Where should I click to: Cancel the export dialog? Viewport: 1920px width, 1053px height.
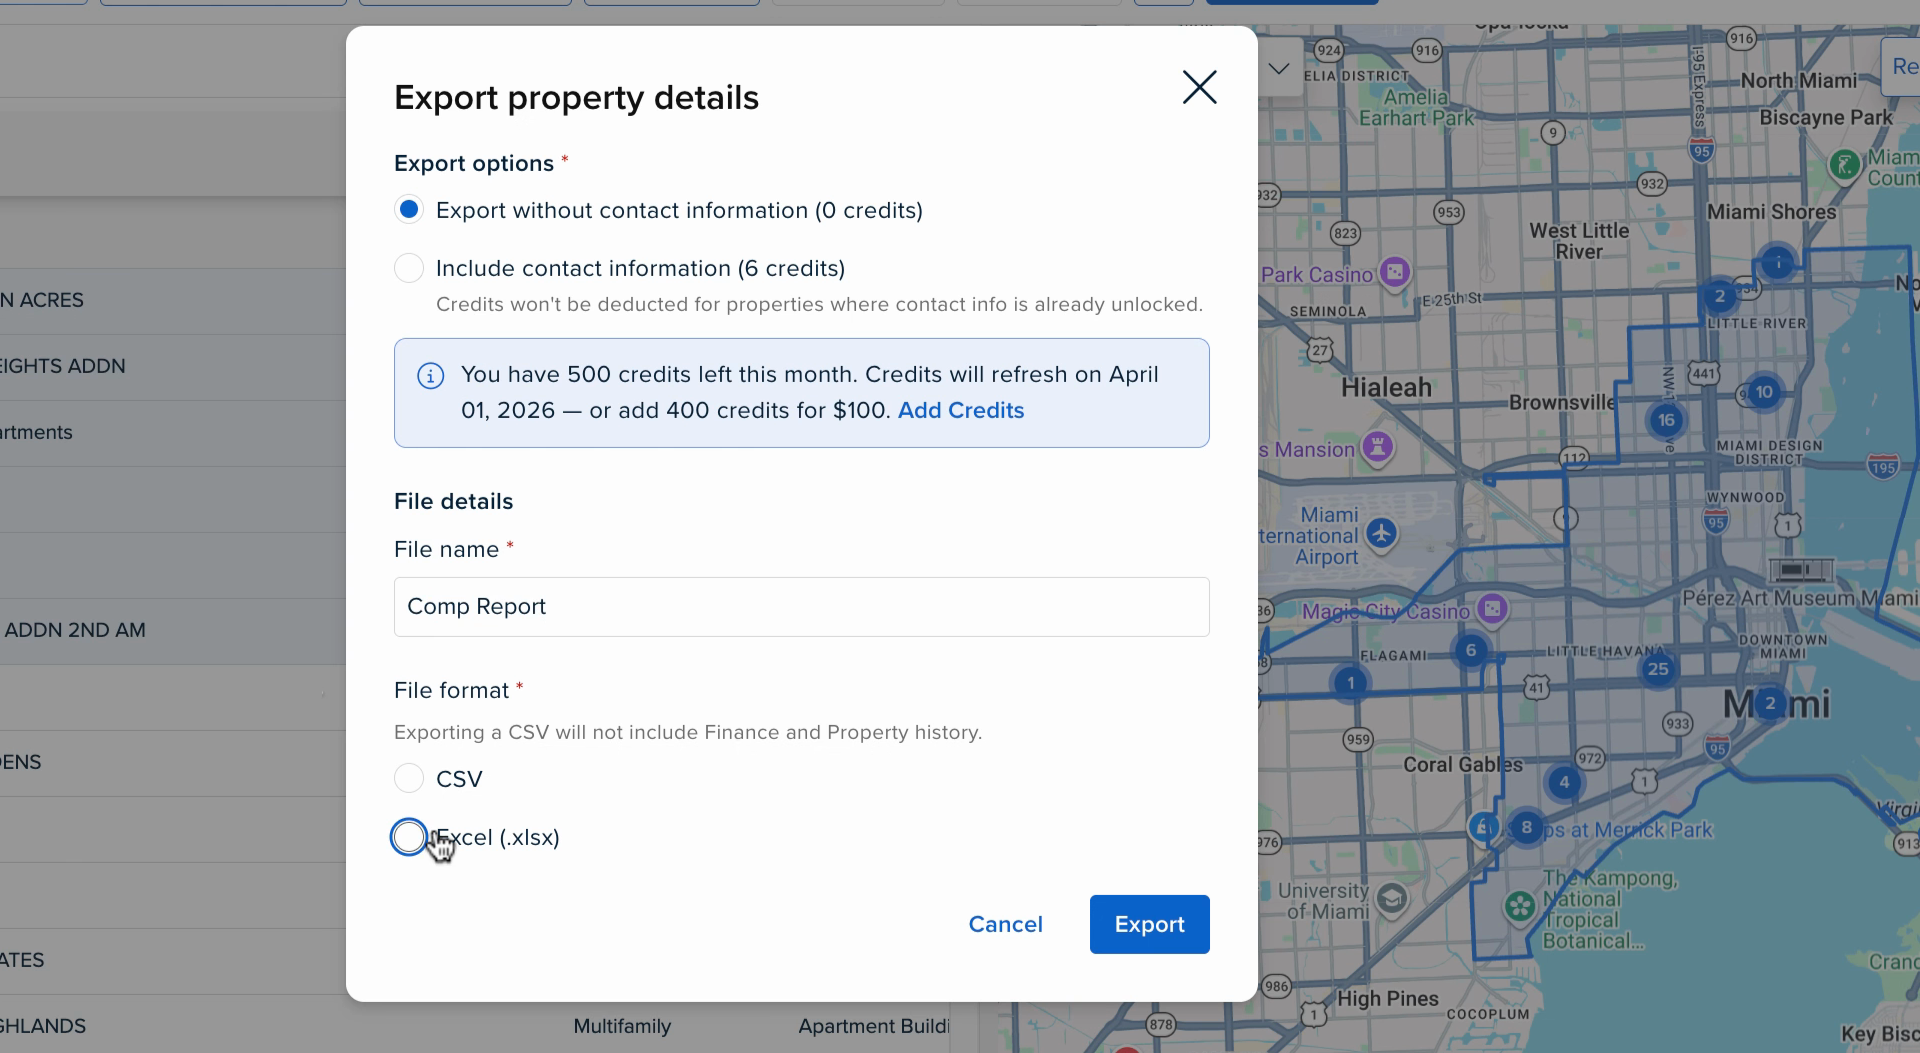pos(1005,924)
